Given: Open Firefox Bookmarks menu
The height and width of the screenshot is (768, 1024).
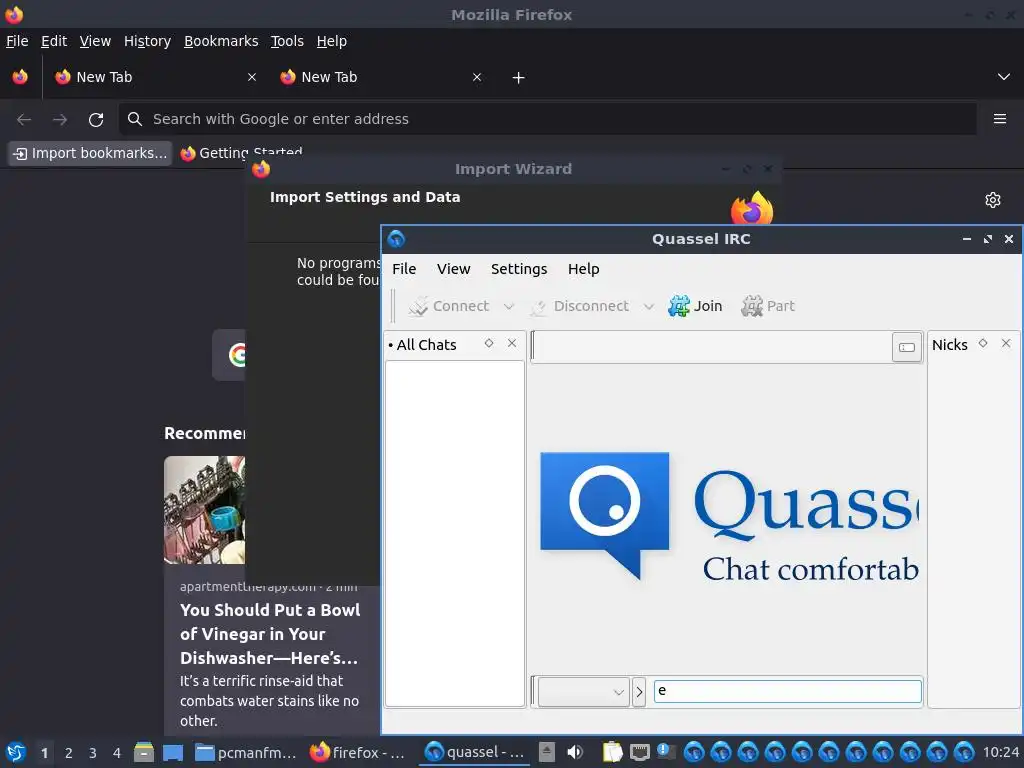Looking at the screenshot, I should point(221,41).
